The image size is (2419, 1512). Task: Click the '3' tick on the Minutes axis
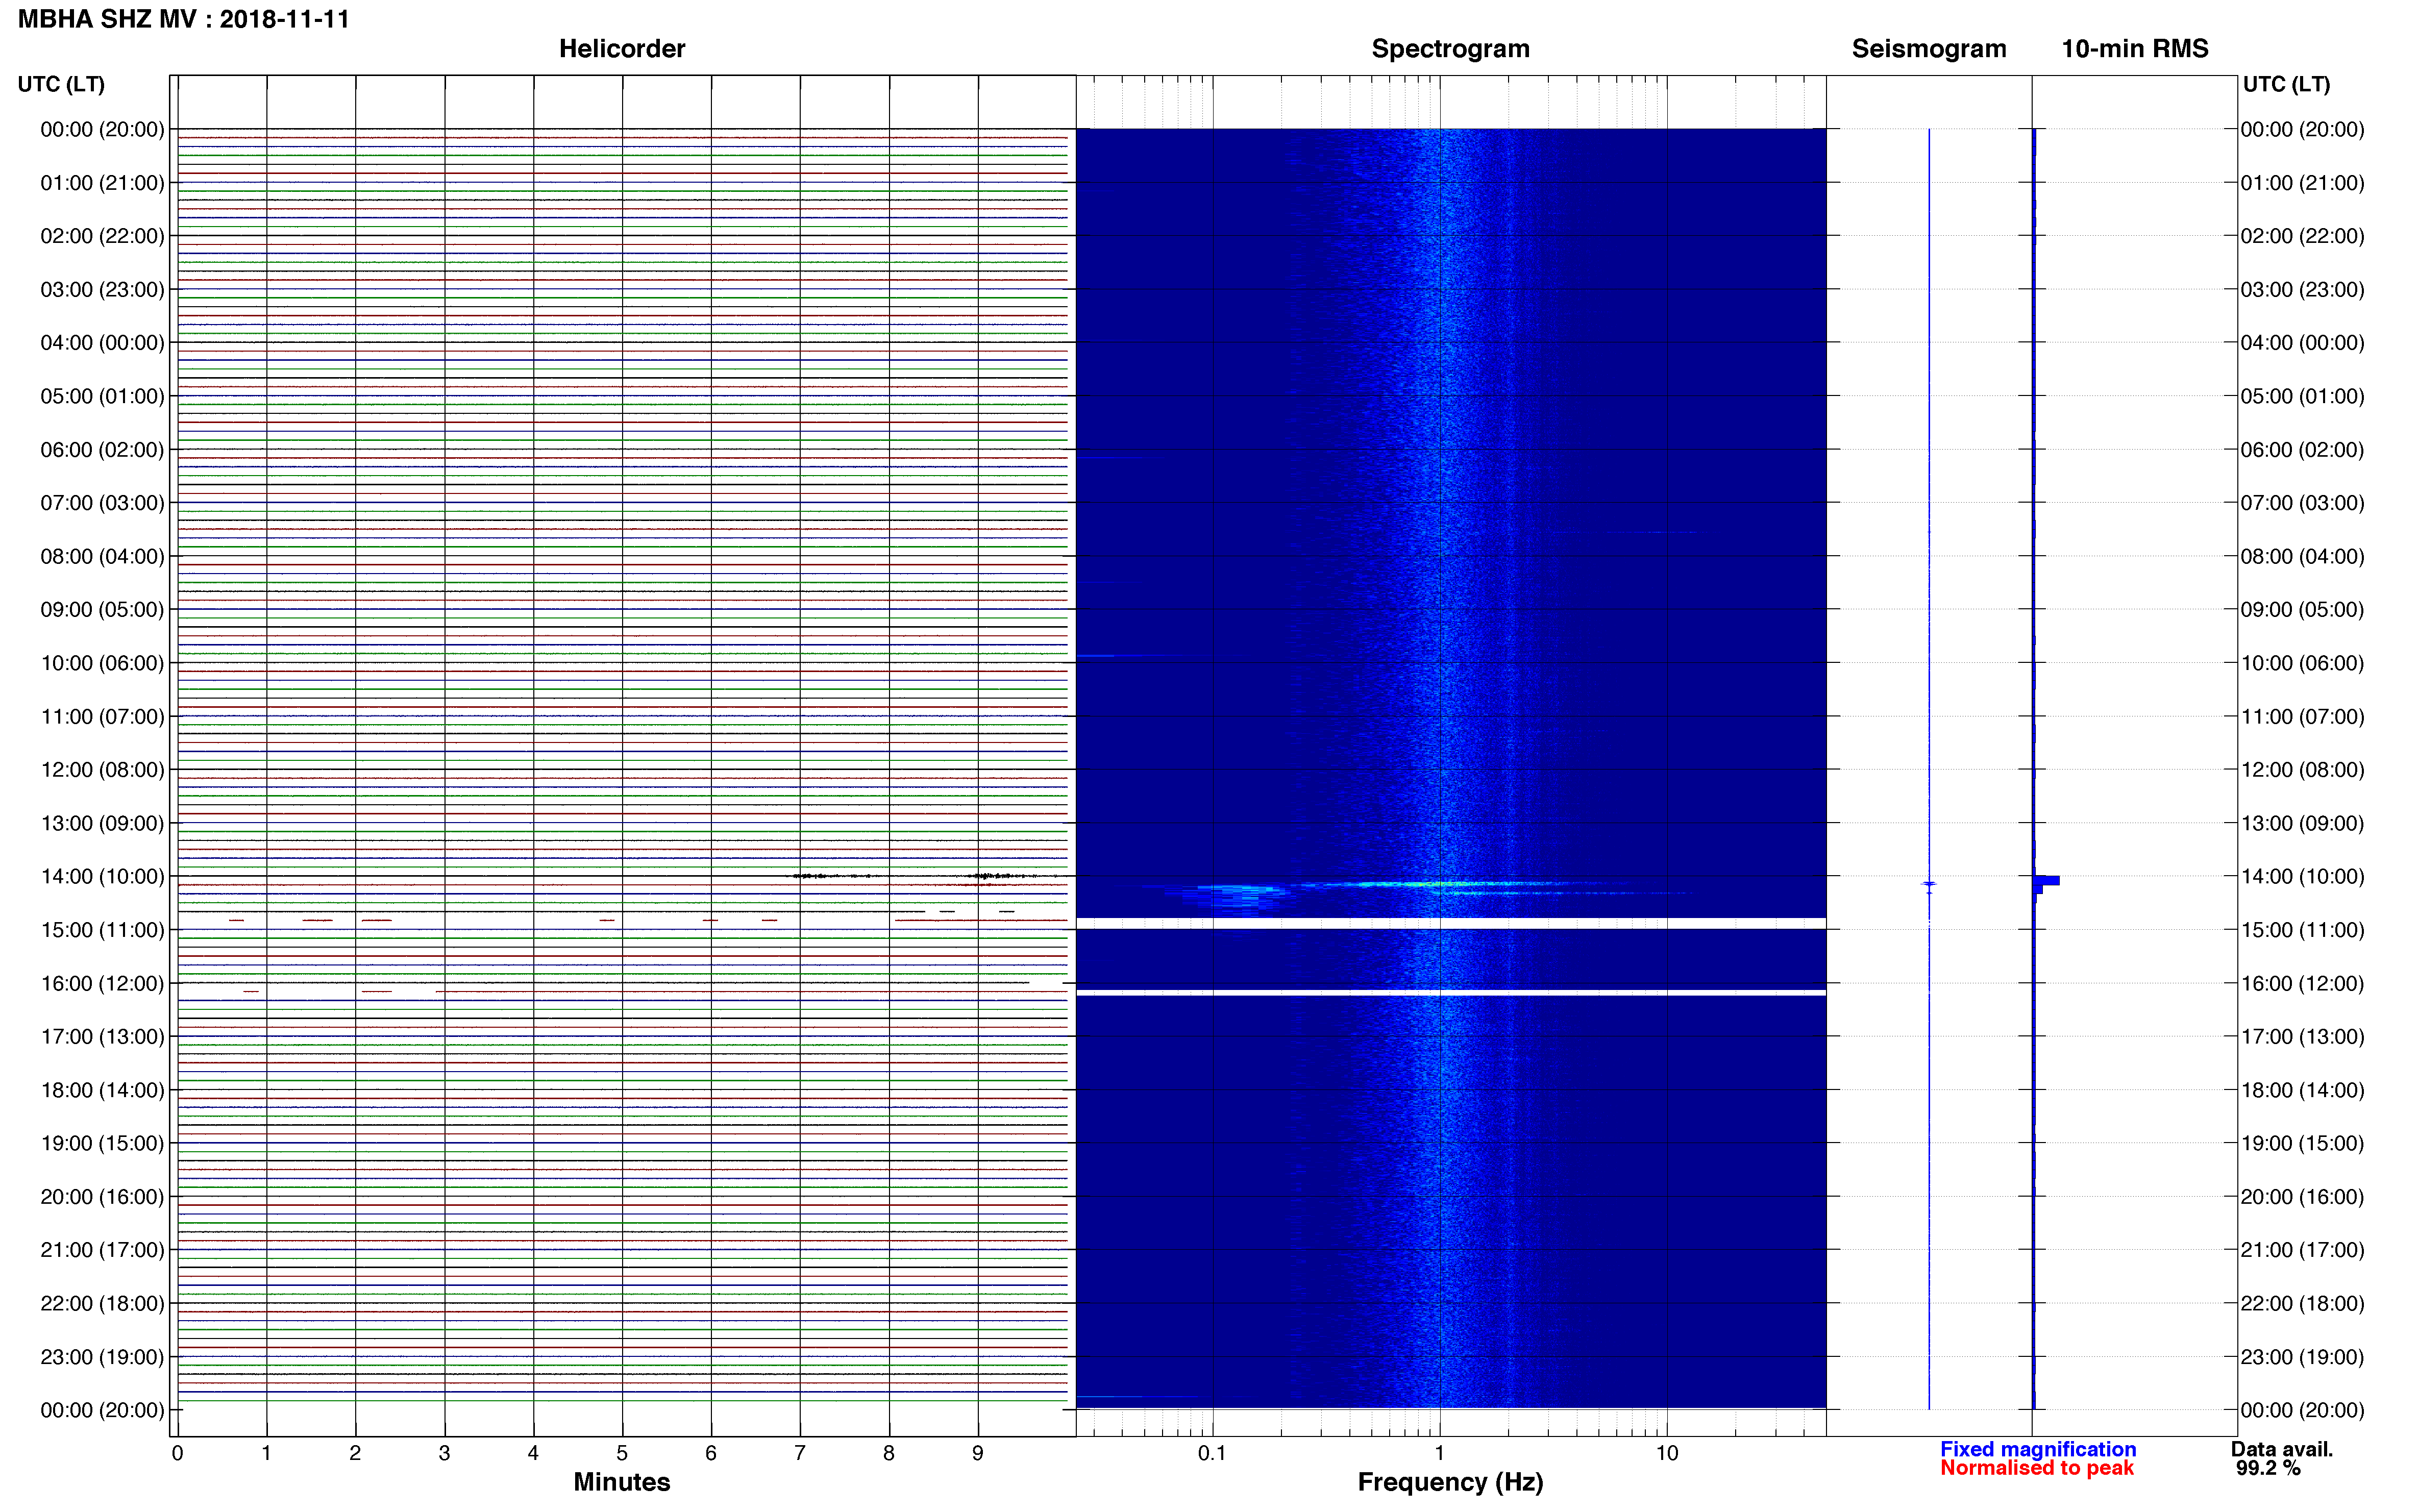444,1453
